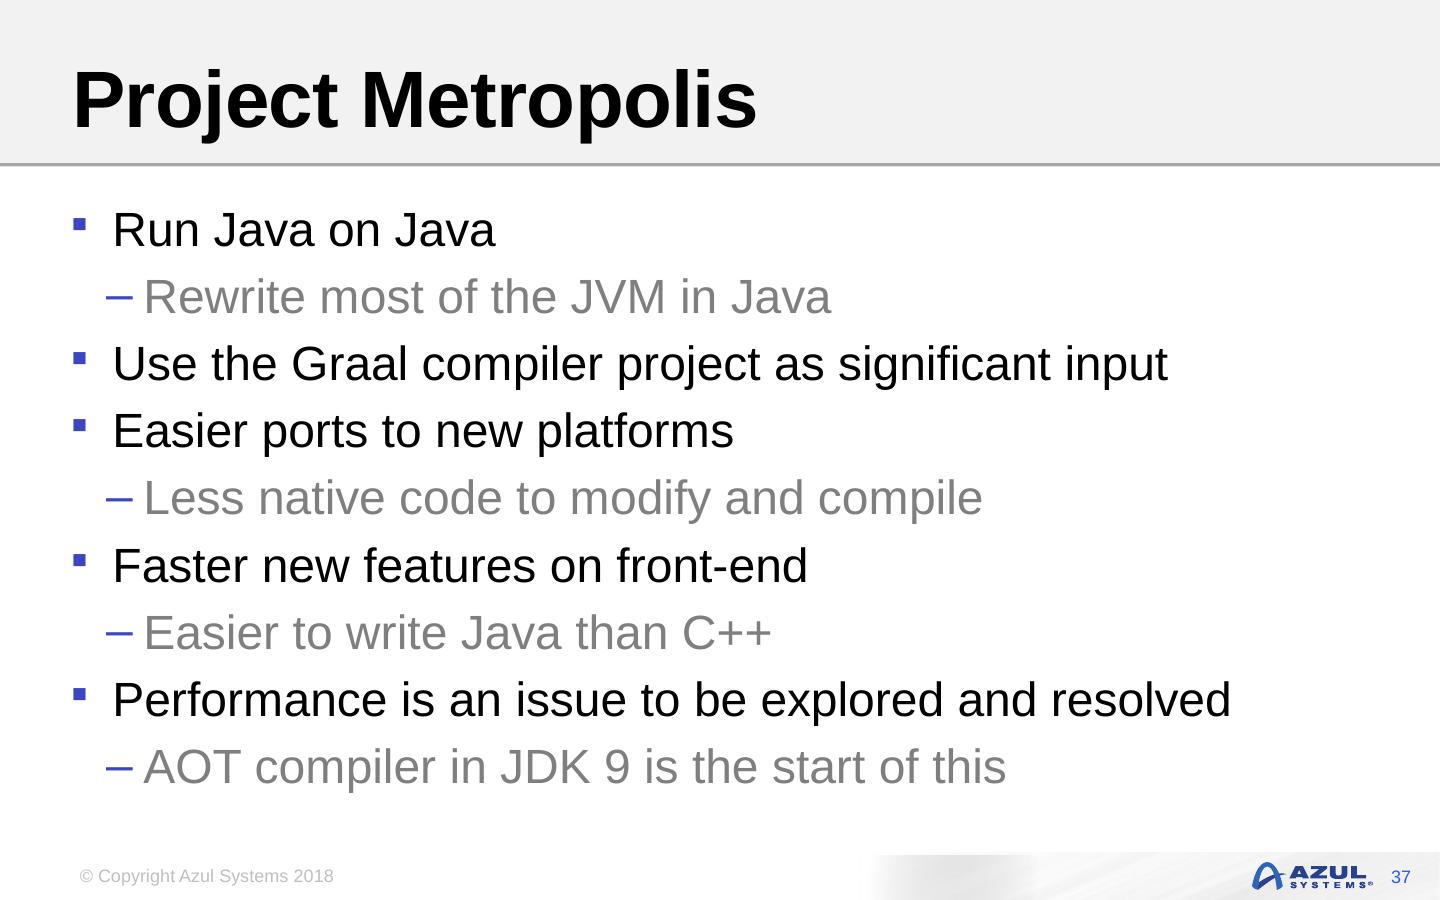This screenshot has width=1440, height=900.
Task: Click the Azul Systems logo
Action: [x=1311, y=876]
